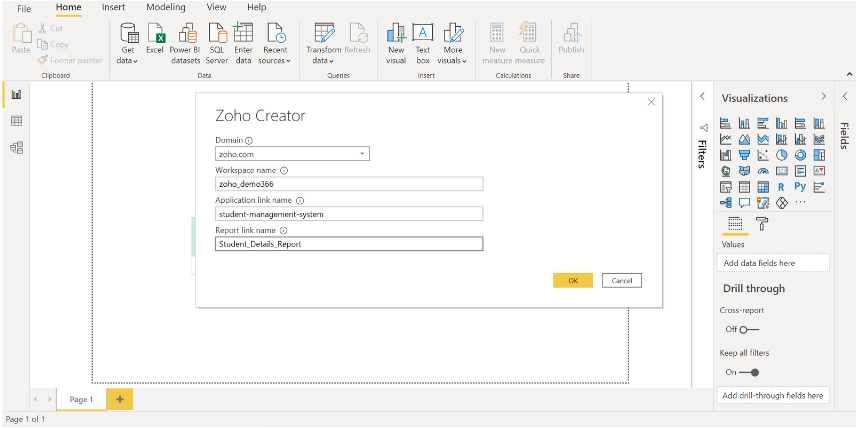This screenshot has width=858, height=428.
Task: Select the globe map visual
Action: [x=726, y=171]
